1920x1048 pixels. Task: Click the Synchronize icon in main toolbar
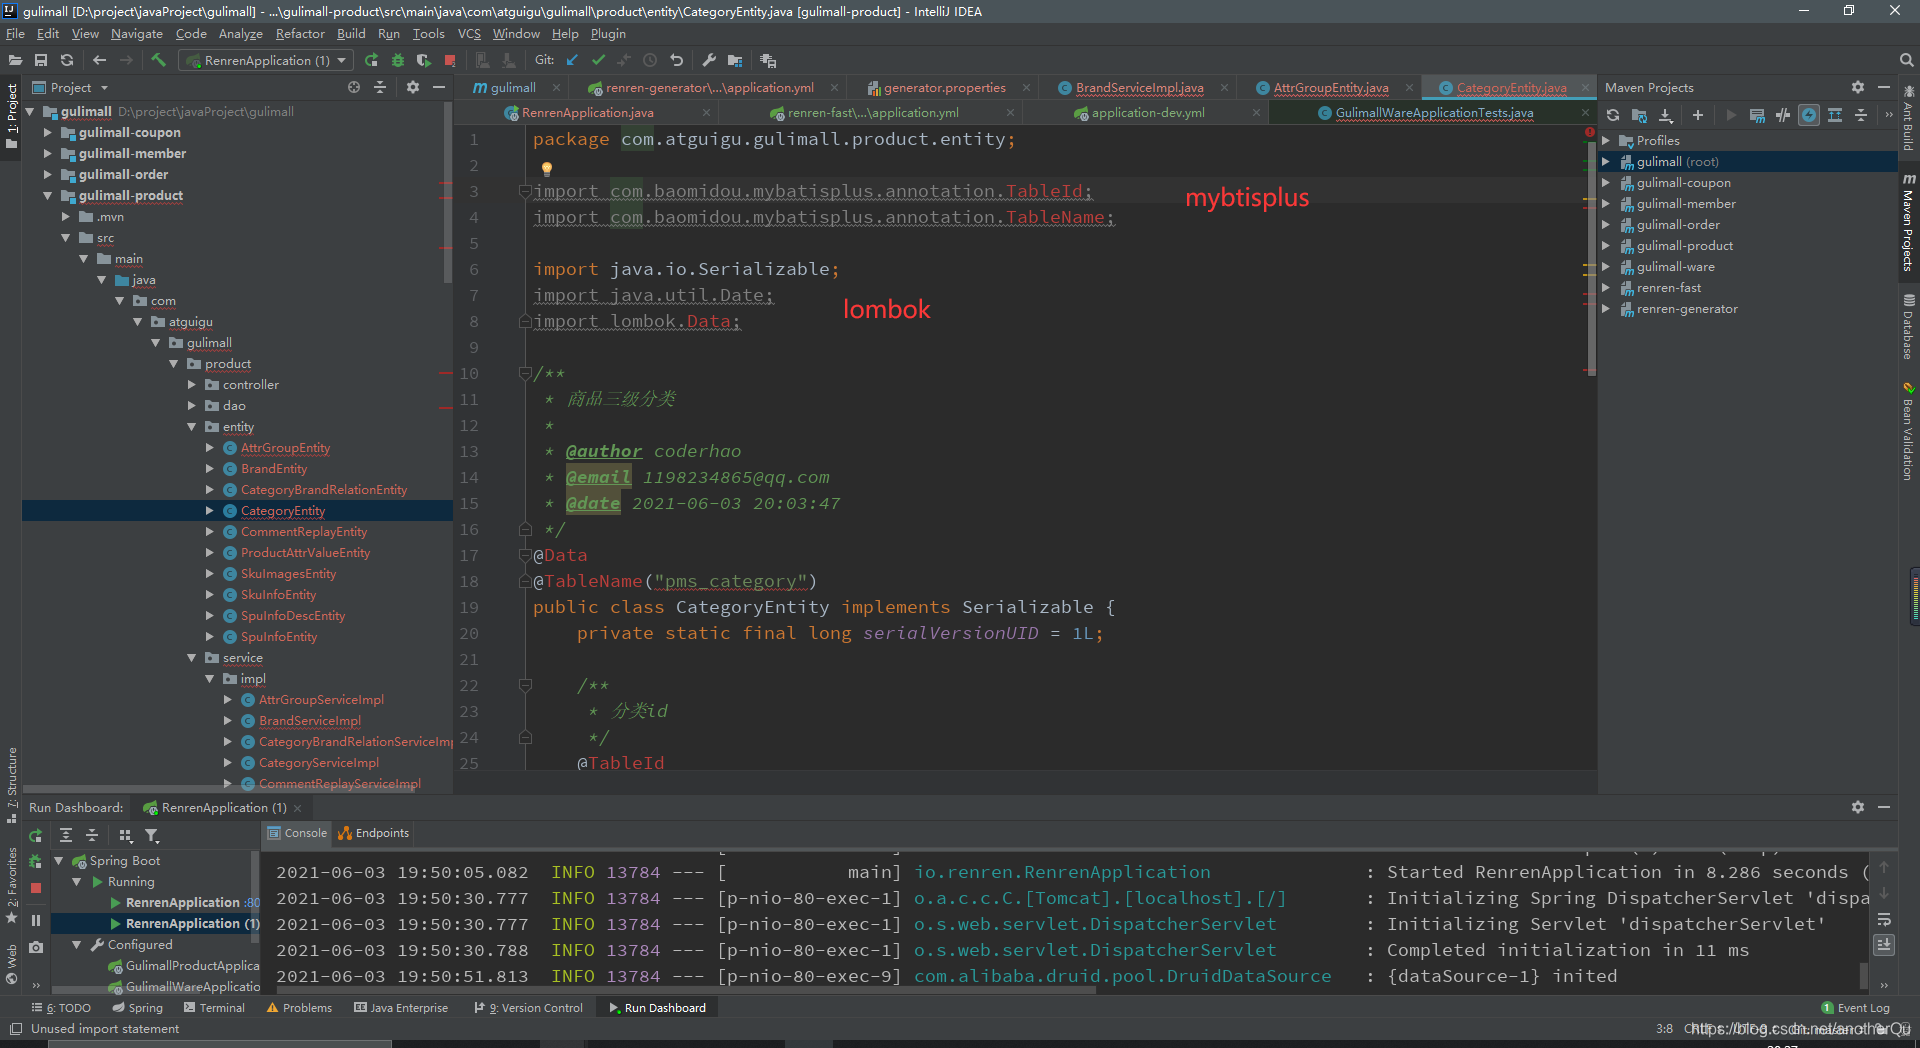(x=67, y=60)
